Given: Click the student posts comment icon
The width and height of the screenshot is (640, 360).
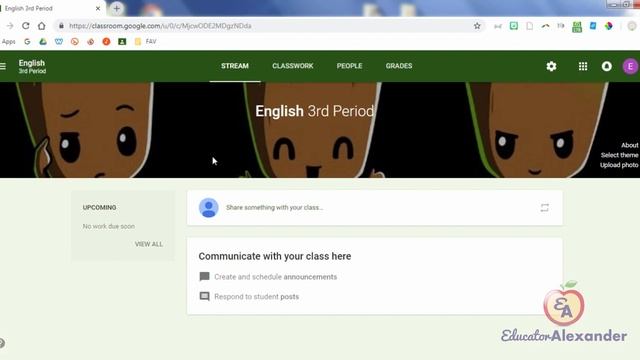Looking at the screenshot, I should [x=204, y=296].
